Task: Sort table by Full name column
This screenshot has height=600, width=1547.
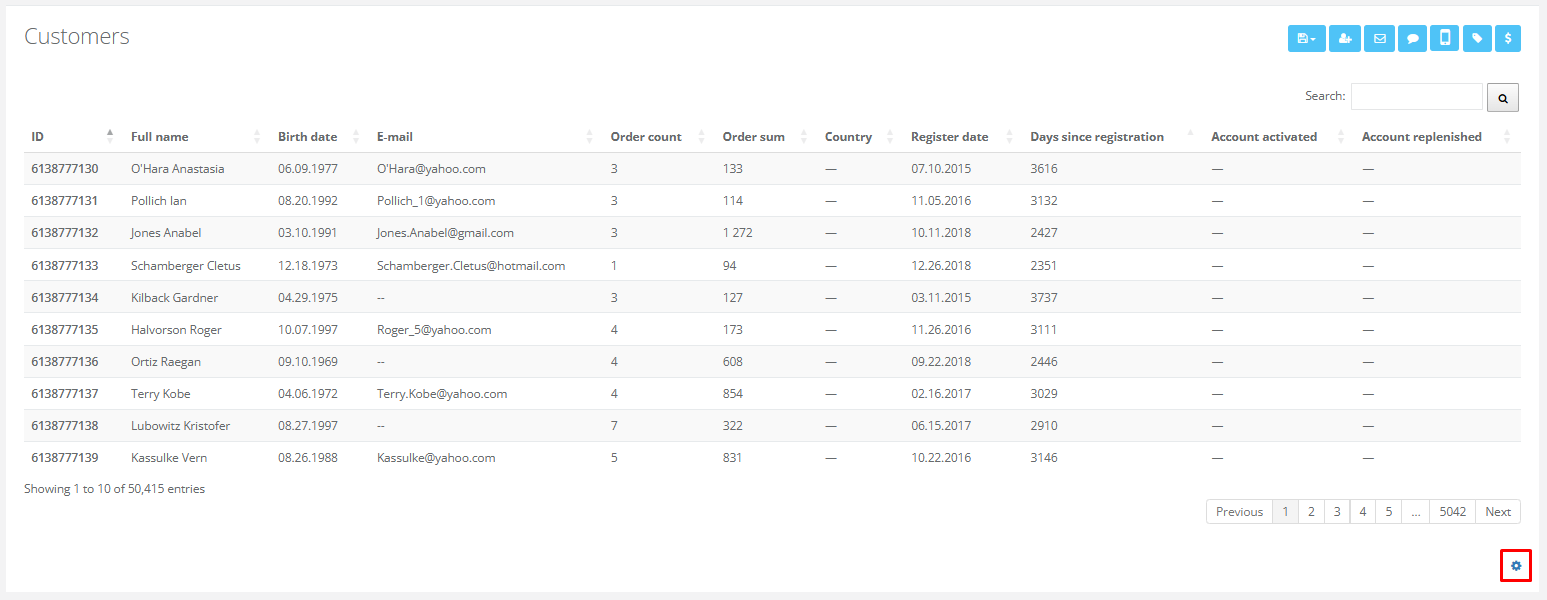Action: click(x=159, y=137)
